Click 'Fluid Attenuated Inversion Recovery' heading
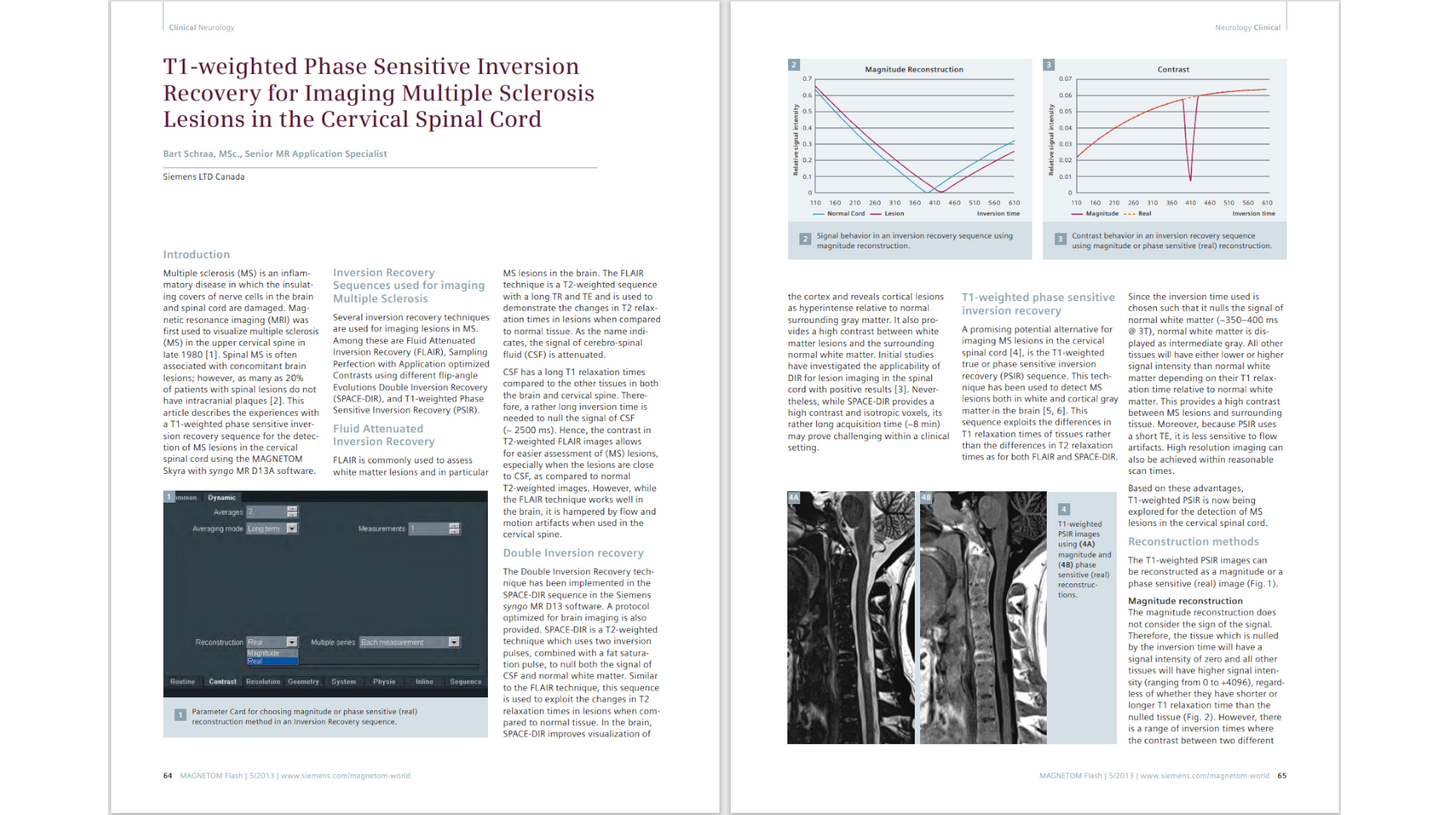 pyautogui.click(x=386, y=435)
